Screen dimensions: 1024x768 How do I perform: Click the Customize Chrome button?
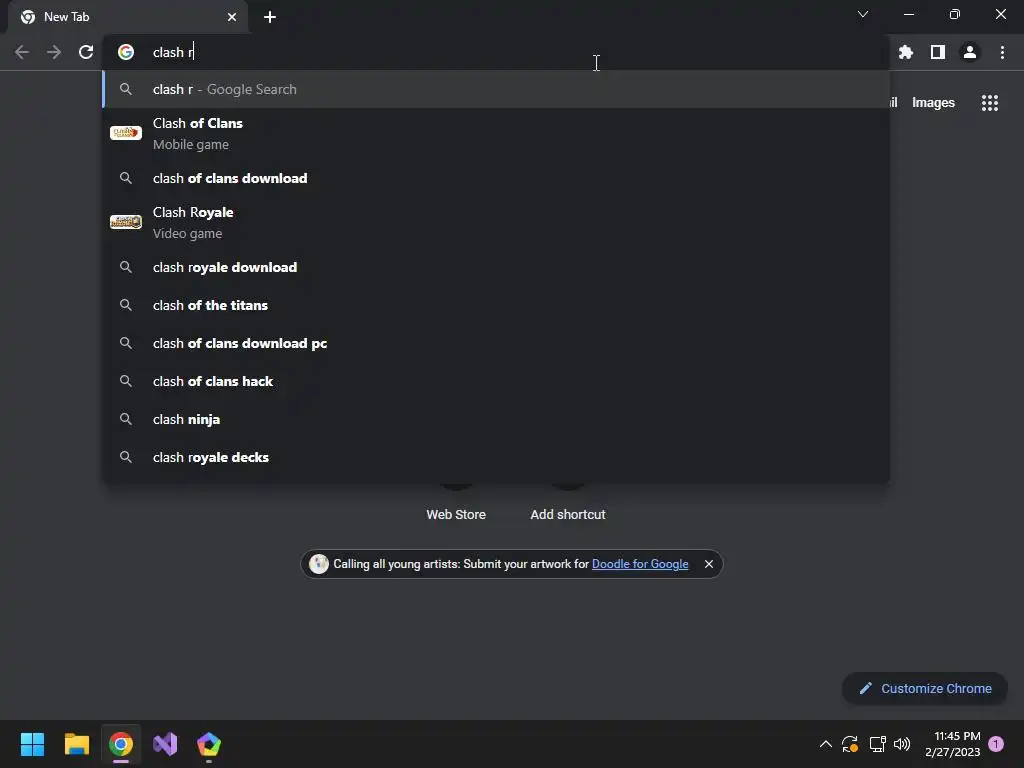tap(925, 688)
